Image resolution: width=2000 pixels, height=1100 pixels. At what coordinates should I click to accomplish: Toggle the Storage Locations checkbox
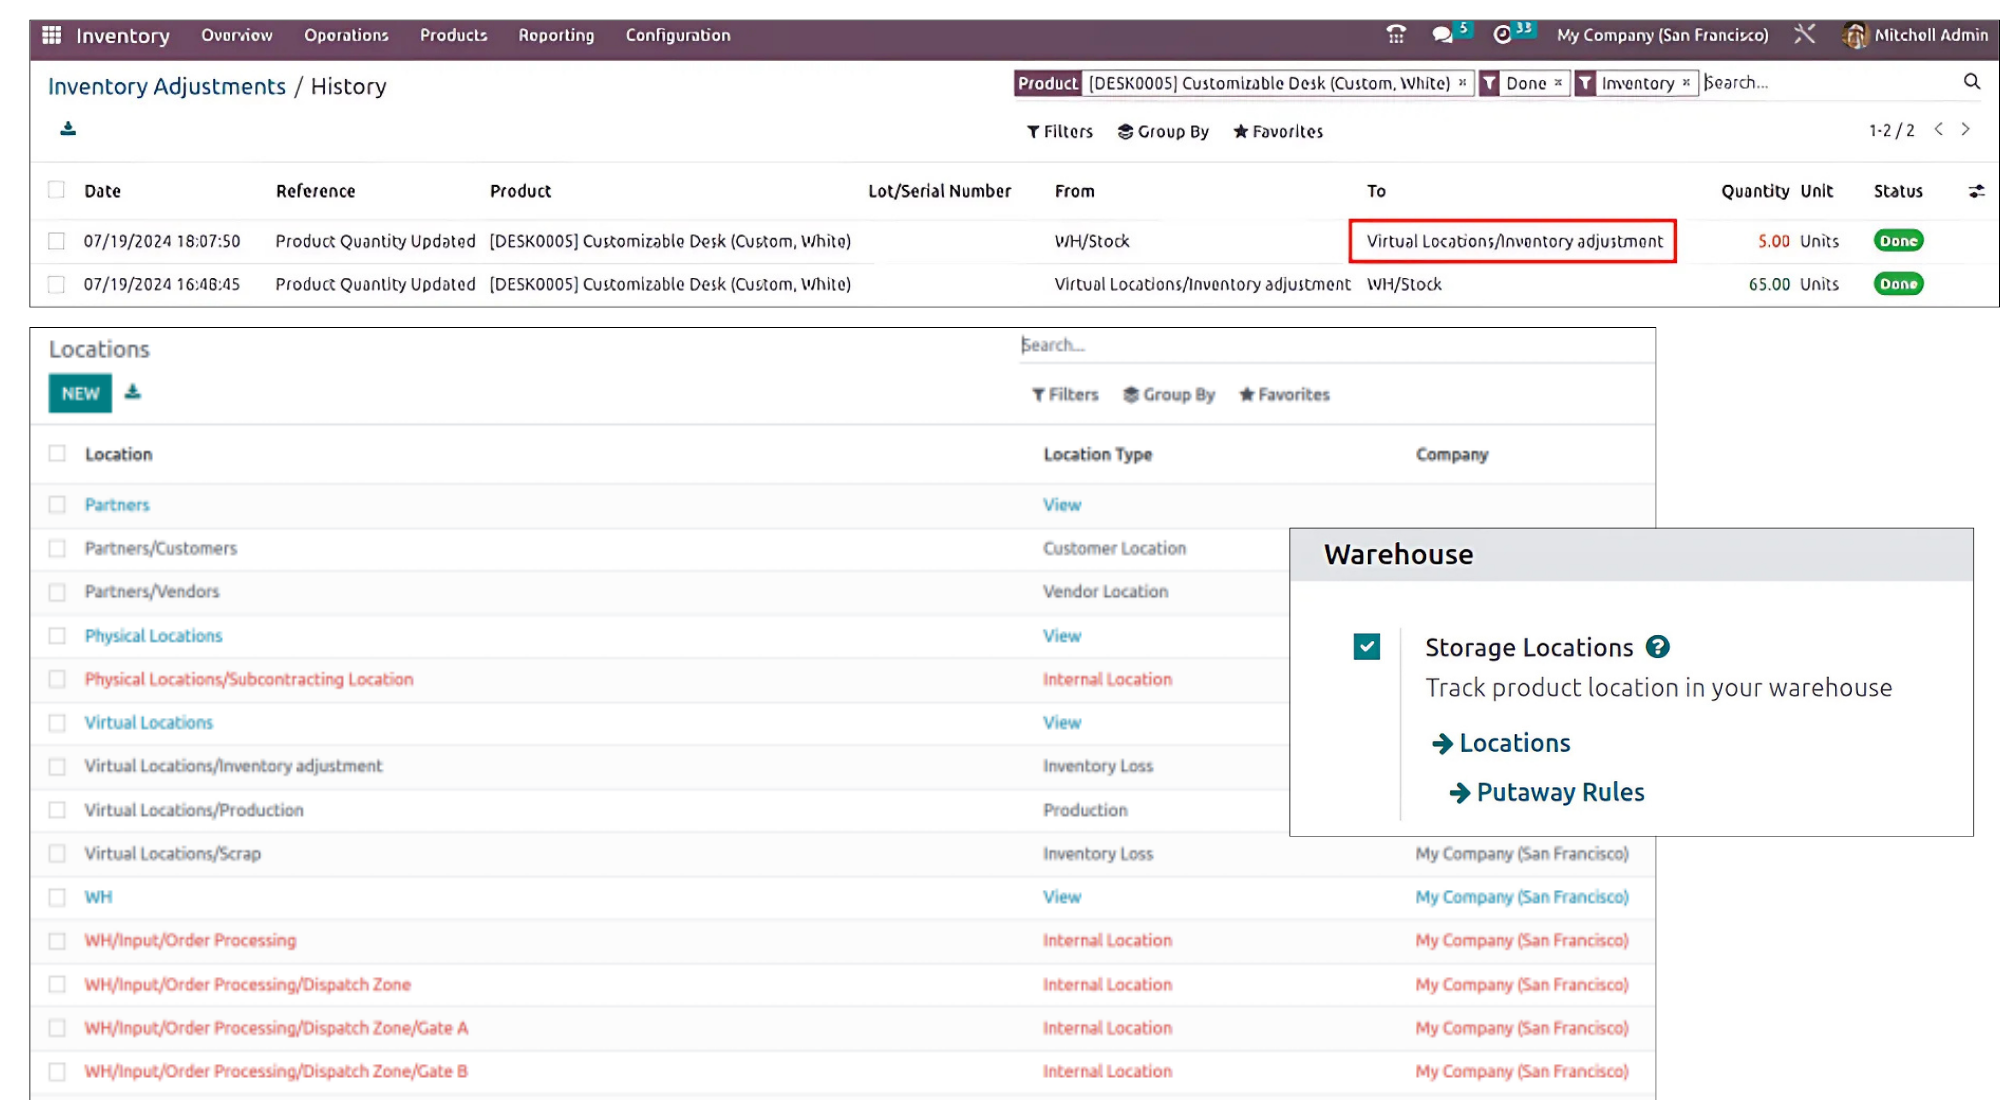(x=1366, y=647)
